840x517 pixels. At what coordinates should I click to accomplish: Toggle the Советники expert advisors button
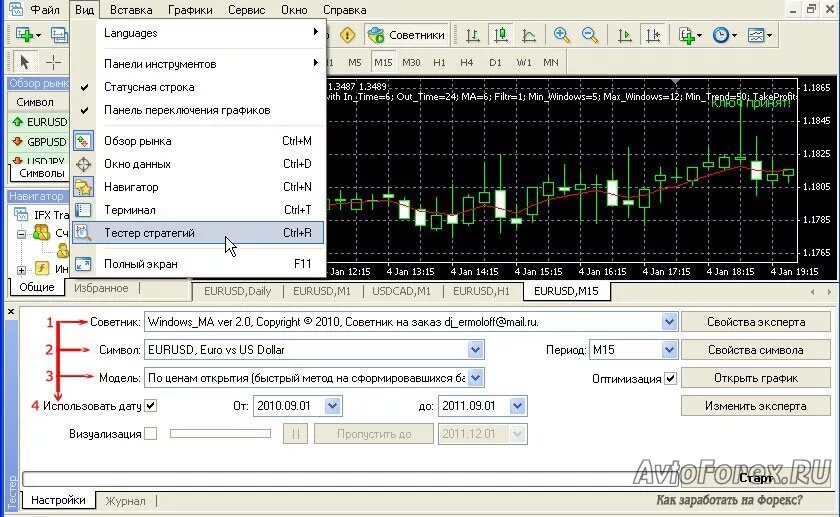click(408, 35)
